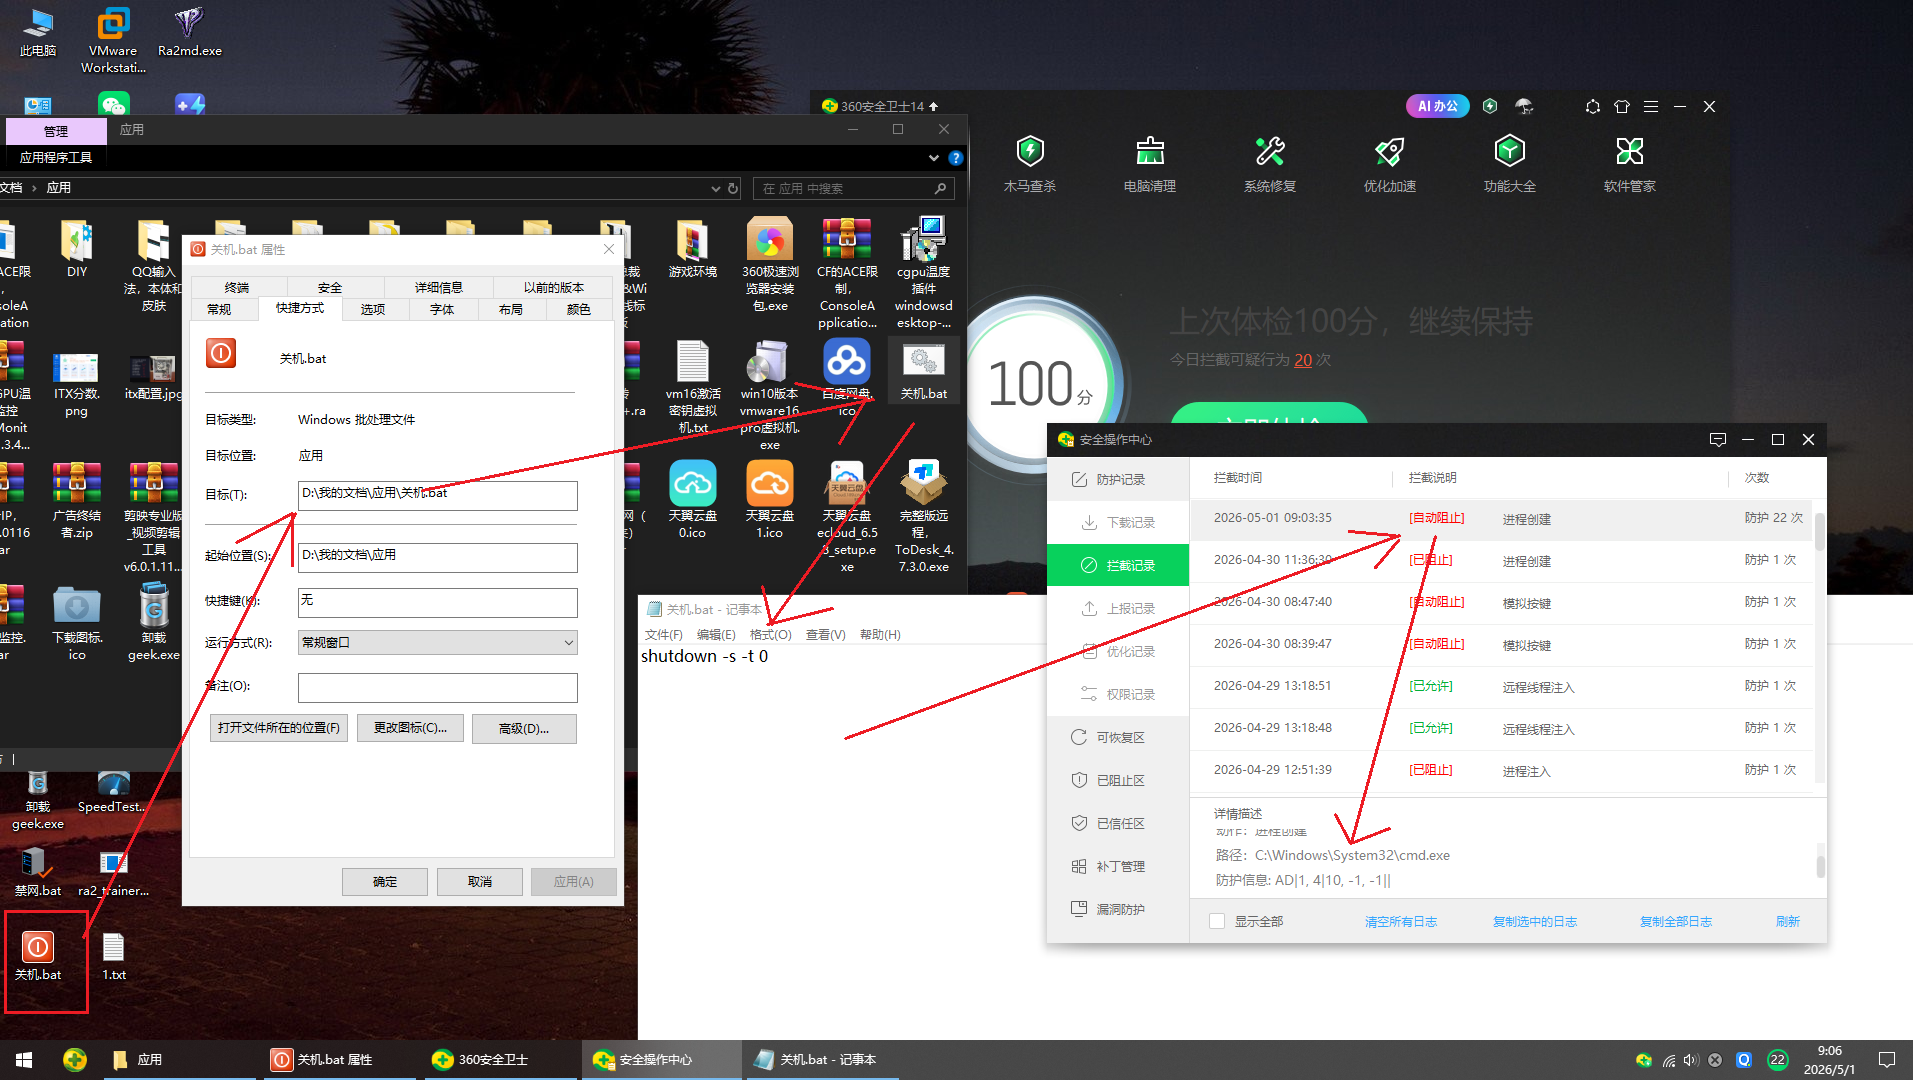Select the 关机.bat file in the Explorer window
Viewport: 1913px width, 1080px height.
924,371
